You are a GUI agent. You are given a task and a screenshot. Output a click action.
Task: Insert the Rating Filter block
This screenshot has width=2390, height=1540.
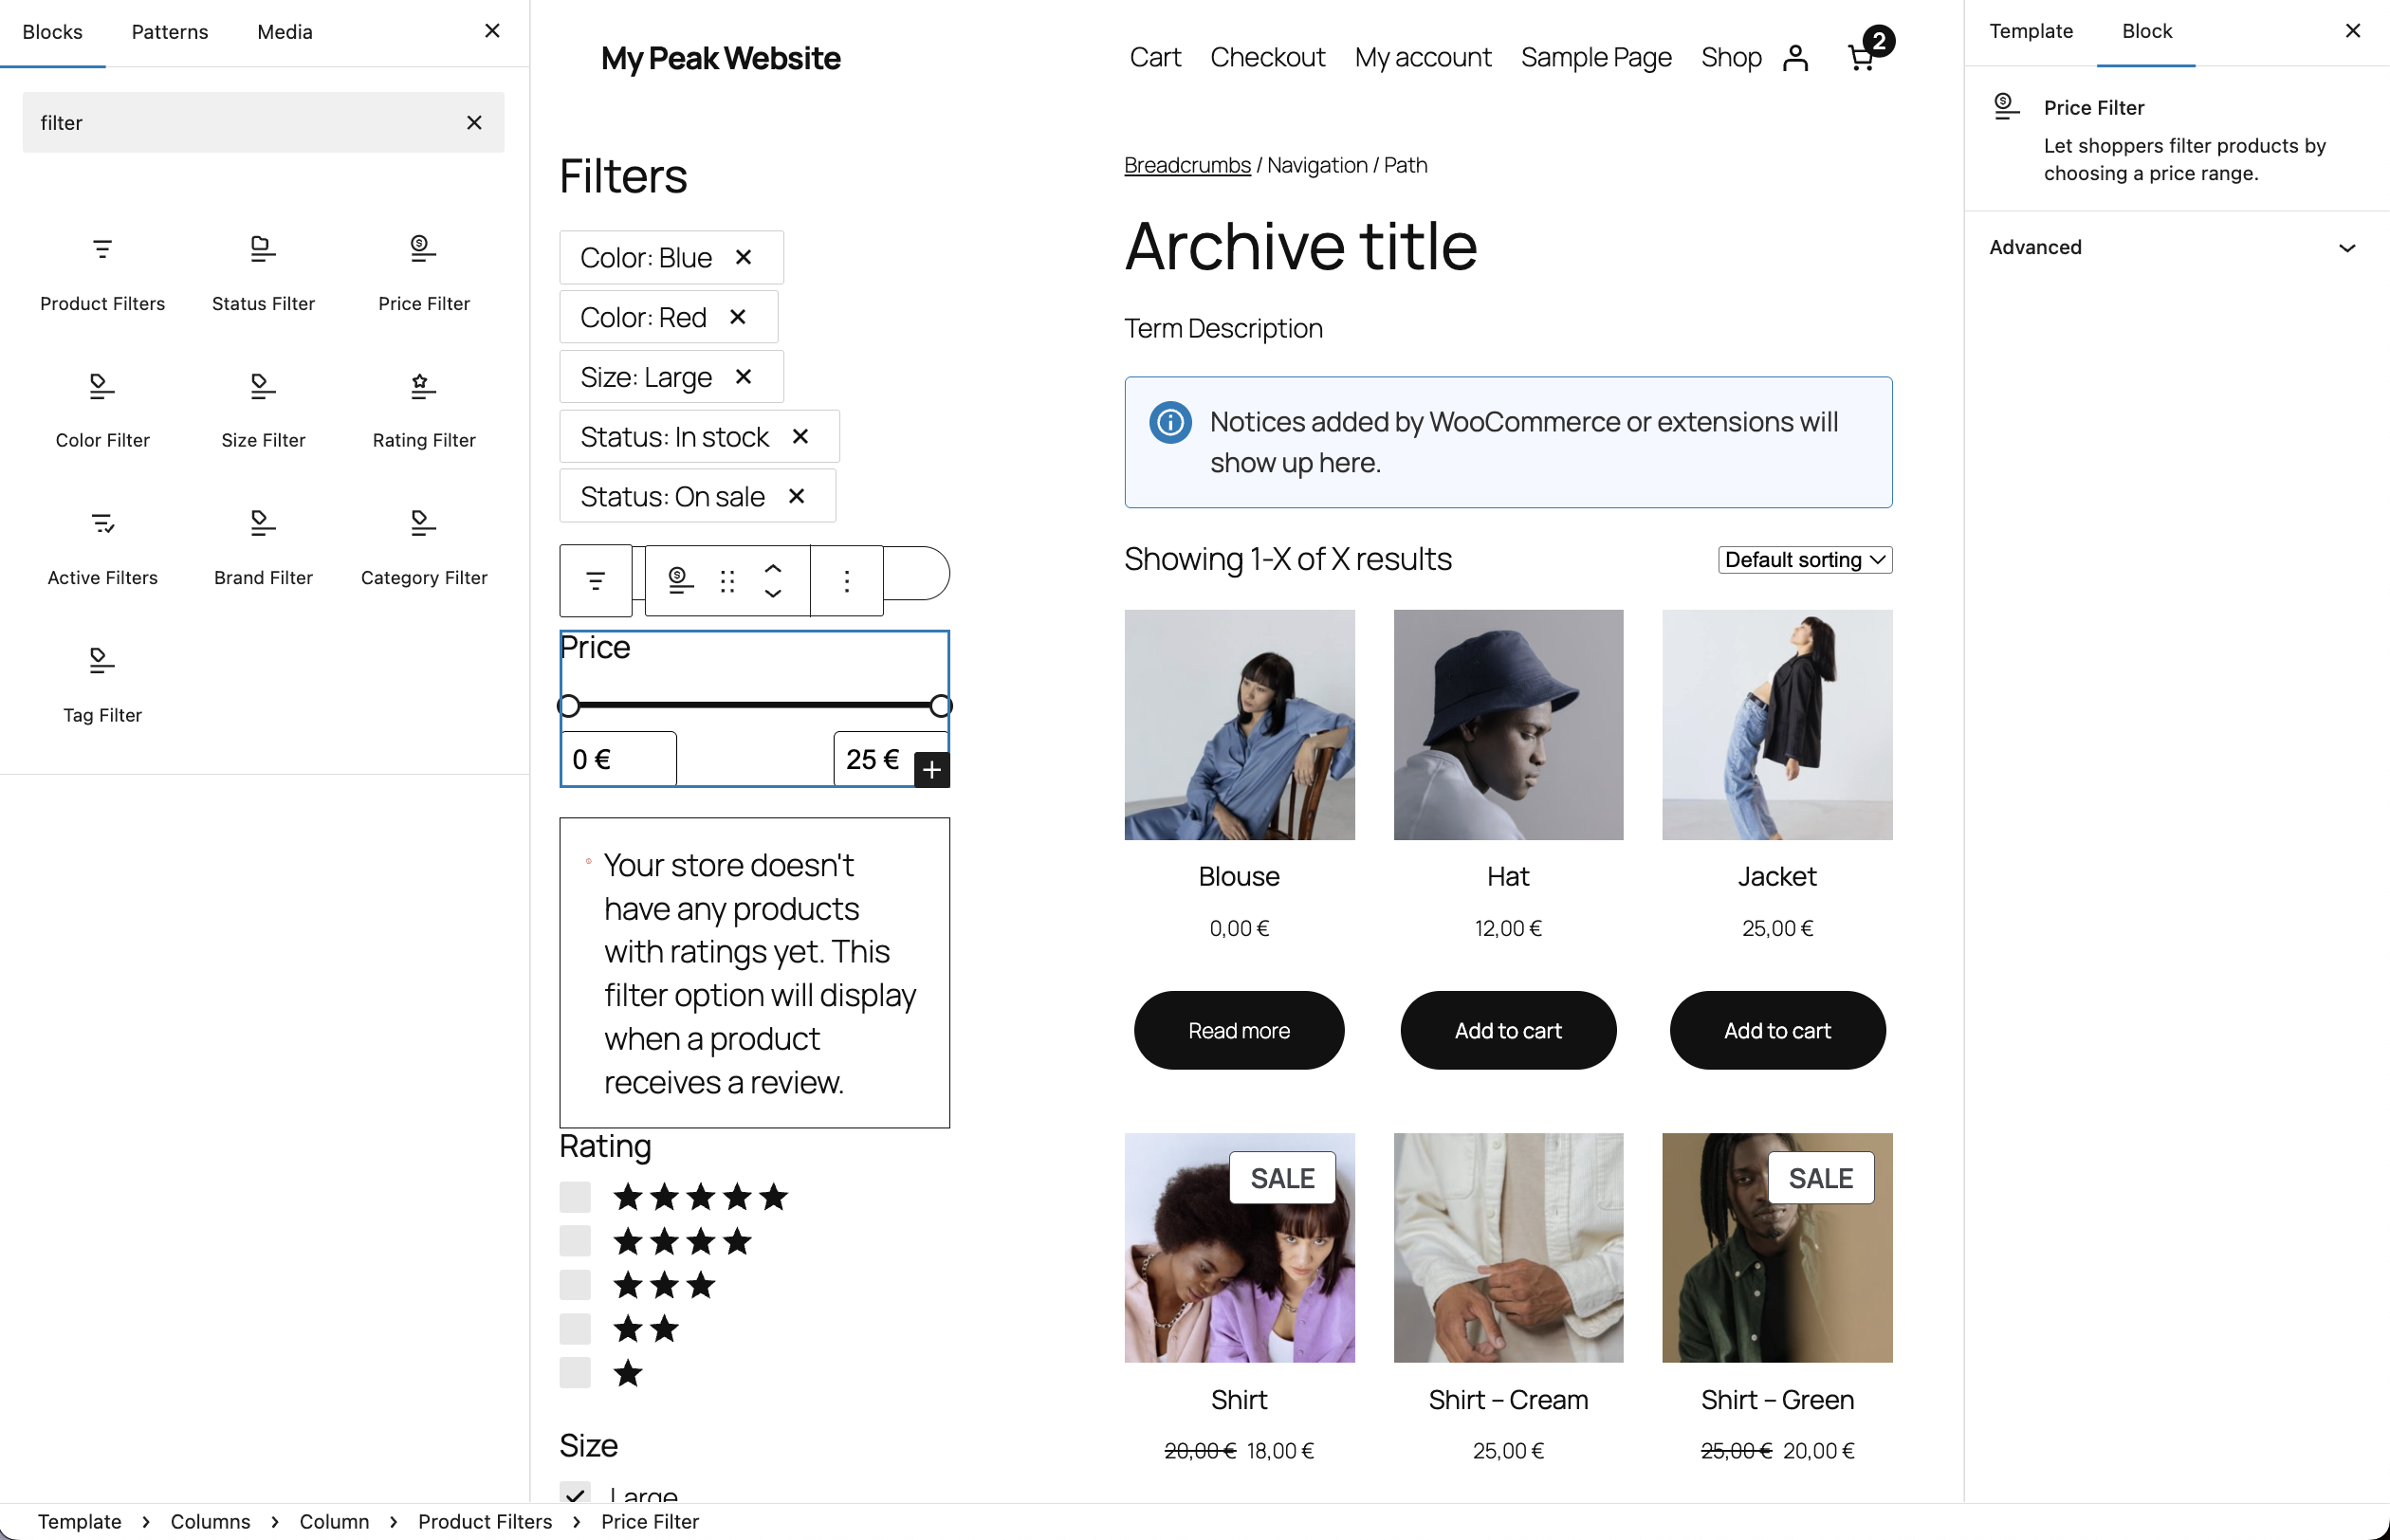(424, 409)
